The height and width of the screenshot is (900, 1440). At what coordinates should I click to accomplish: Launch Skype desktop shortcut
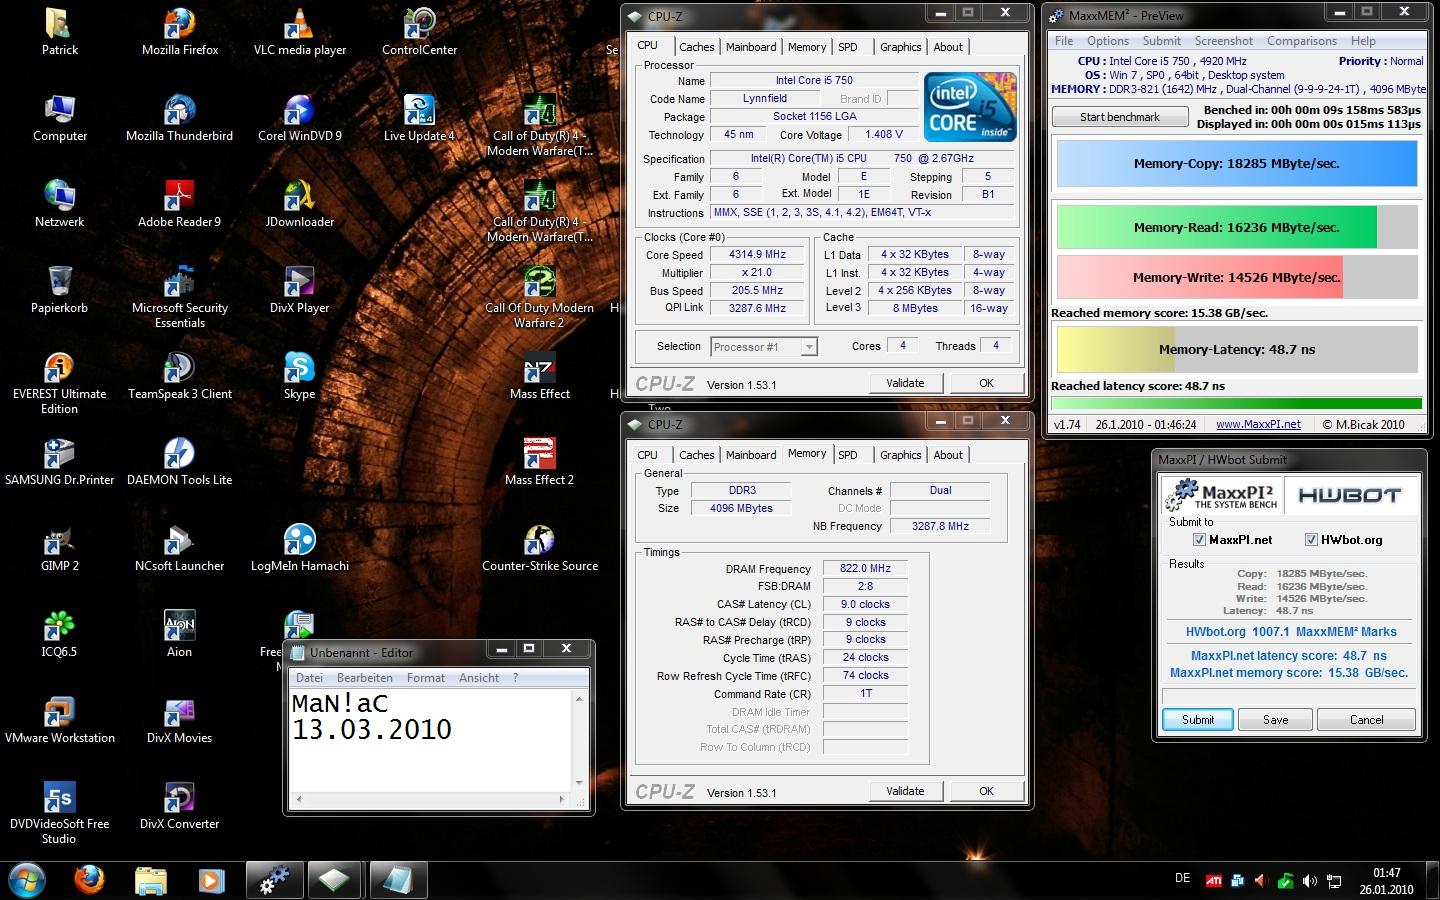tap(299, 376)
